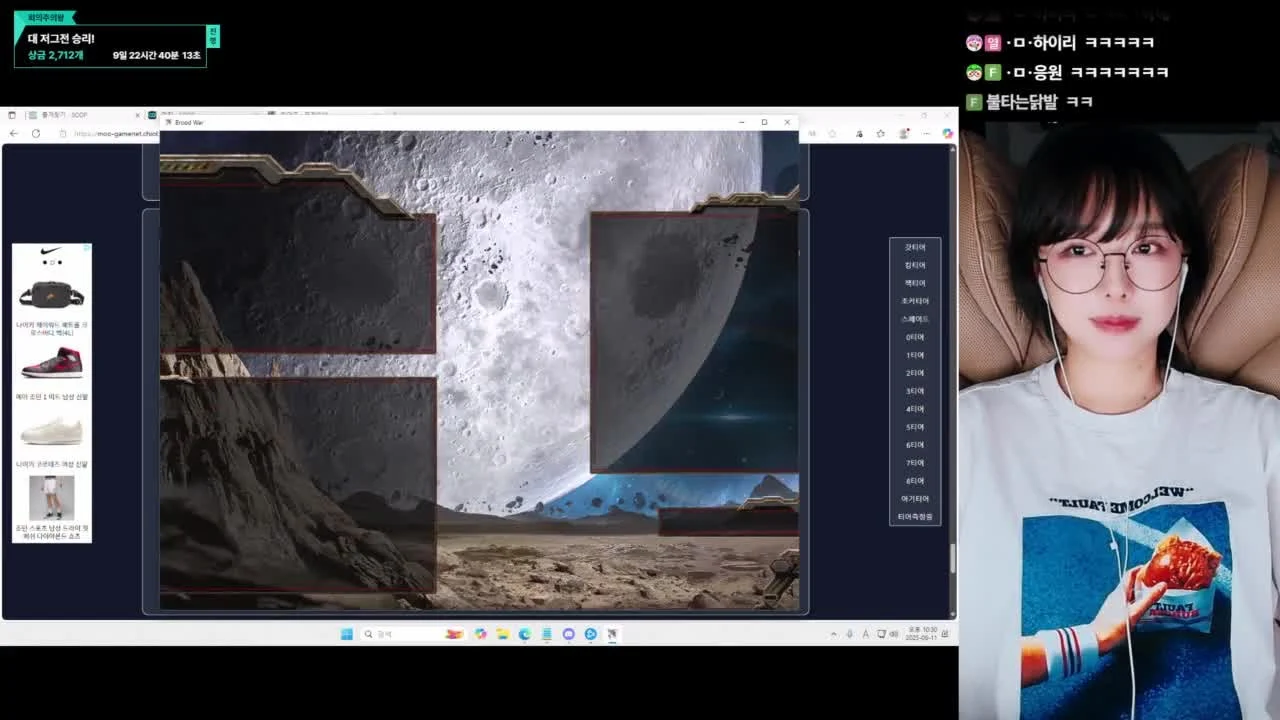Open File Explorer from taskbar
The image size is (1280, 720).
[x=503, y=634]
